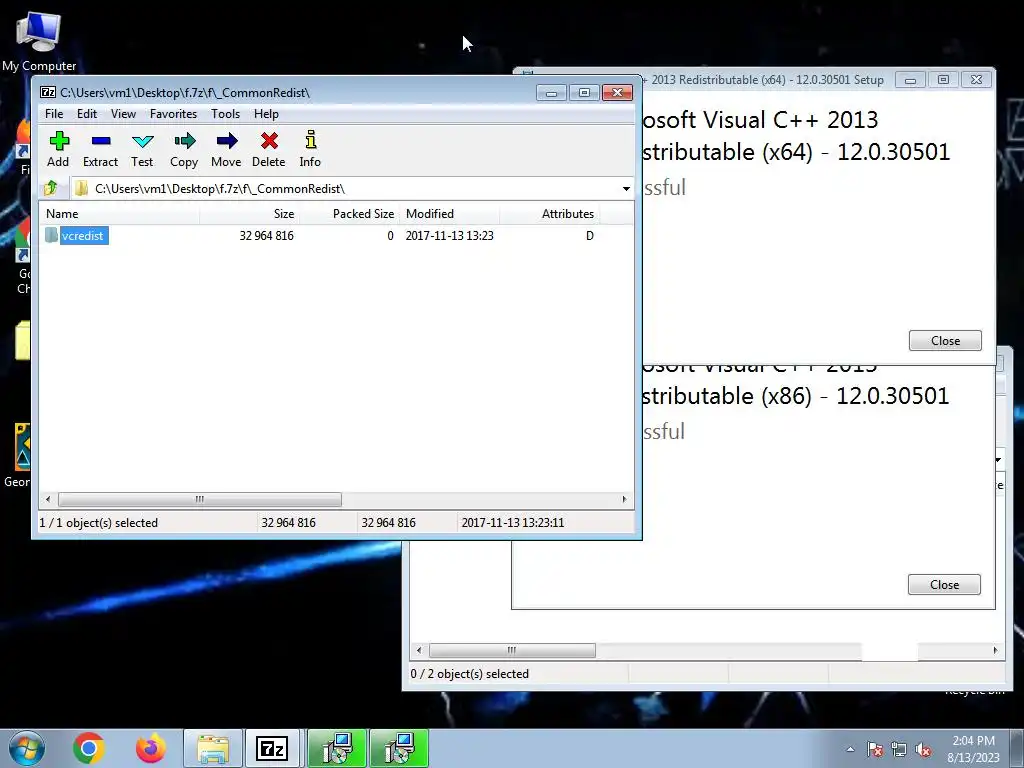Click the Move toolbar icon
This screenshot has width=1024, height=768.
click(226, 149)
